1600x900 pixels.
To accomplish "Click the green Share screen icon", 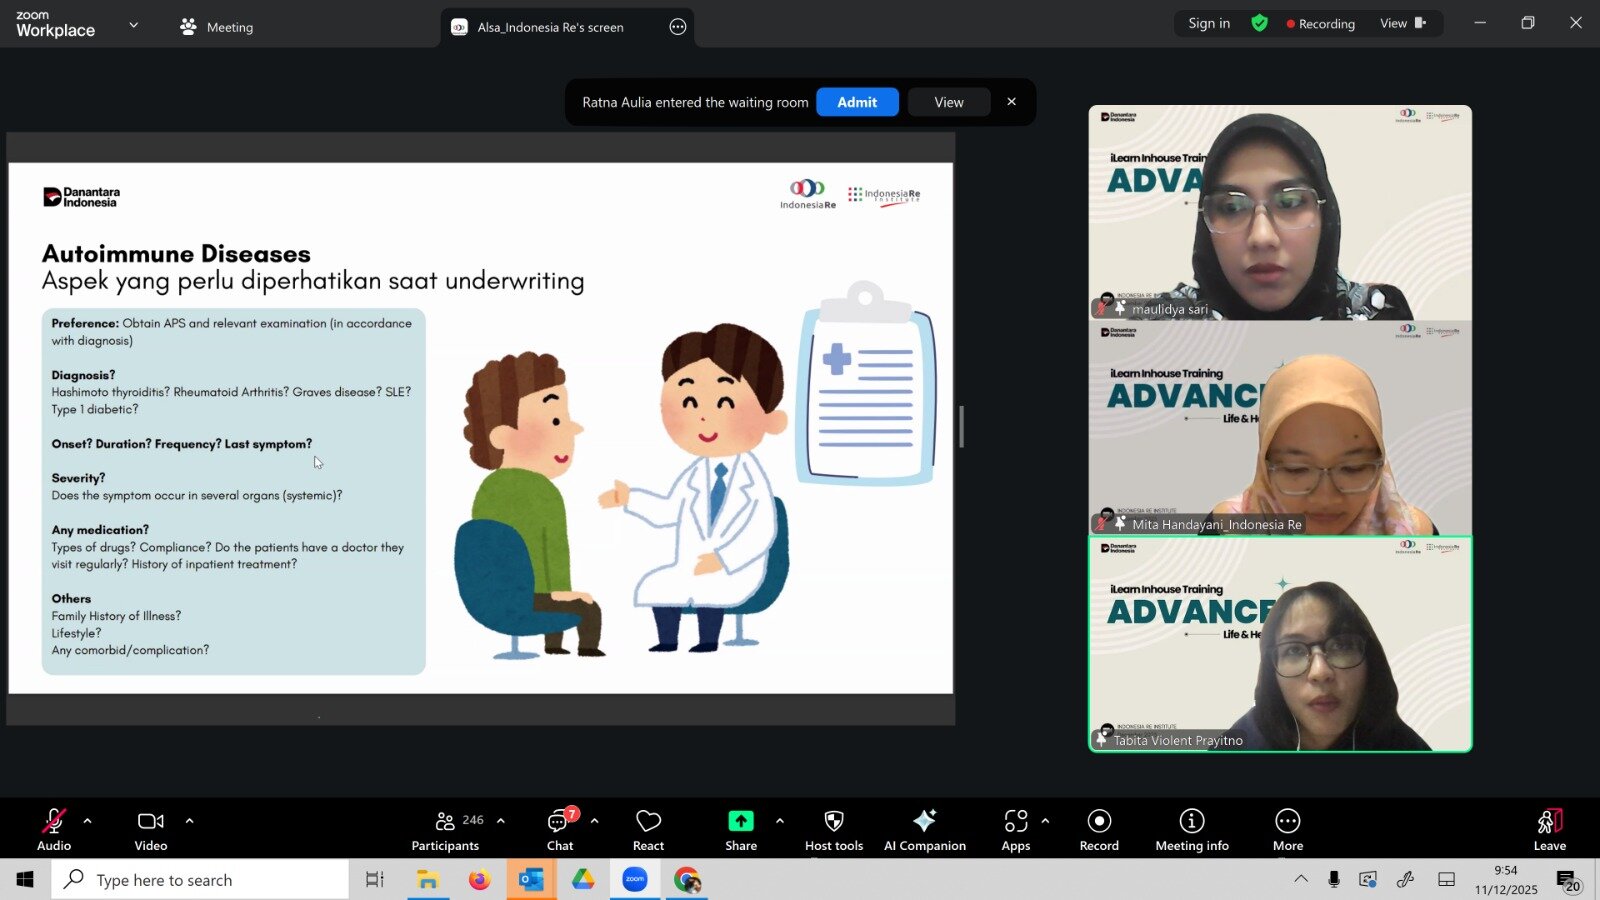I will coord(740,821).
